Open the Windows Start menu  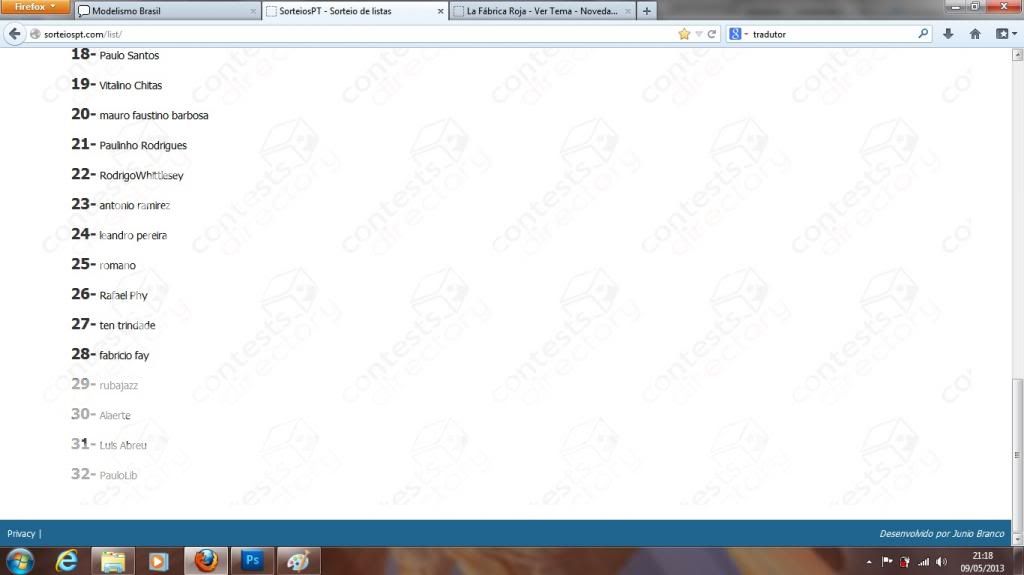coord(20,561)
